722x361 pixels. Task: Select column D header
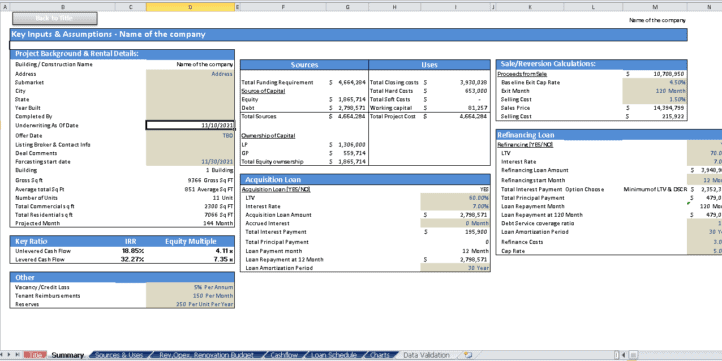[190, 7]
